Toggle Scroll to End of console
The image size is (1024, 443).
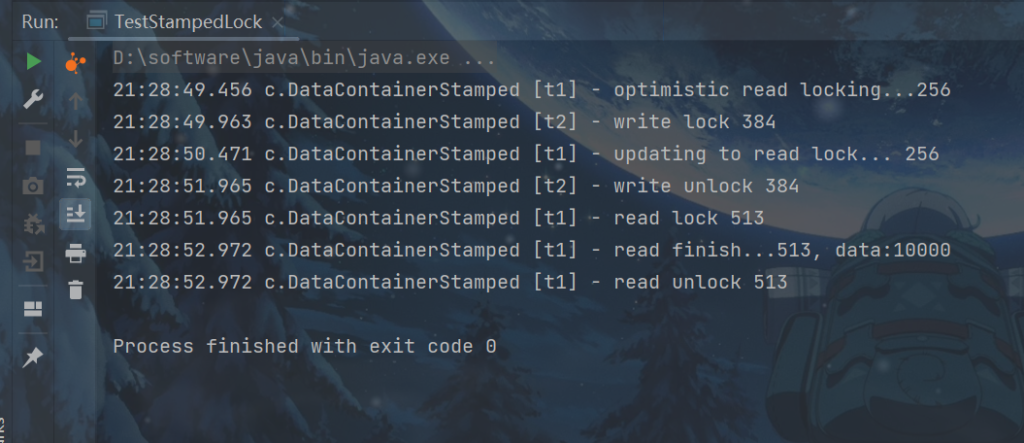click(x=75, y=214)
